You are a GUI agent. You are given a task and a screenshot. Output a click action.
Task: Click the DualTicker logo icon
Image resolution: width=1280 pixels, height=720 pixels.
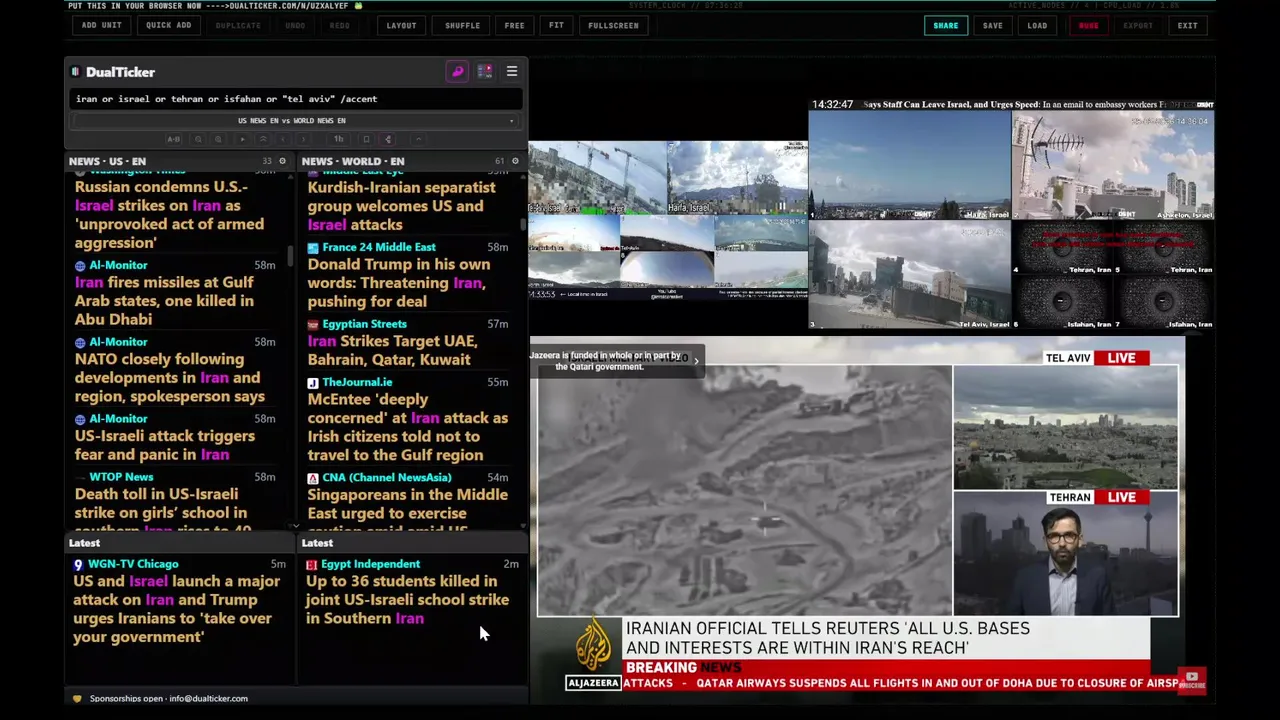[x=75, y=72]
